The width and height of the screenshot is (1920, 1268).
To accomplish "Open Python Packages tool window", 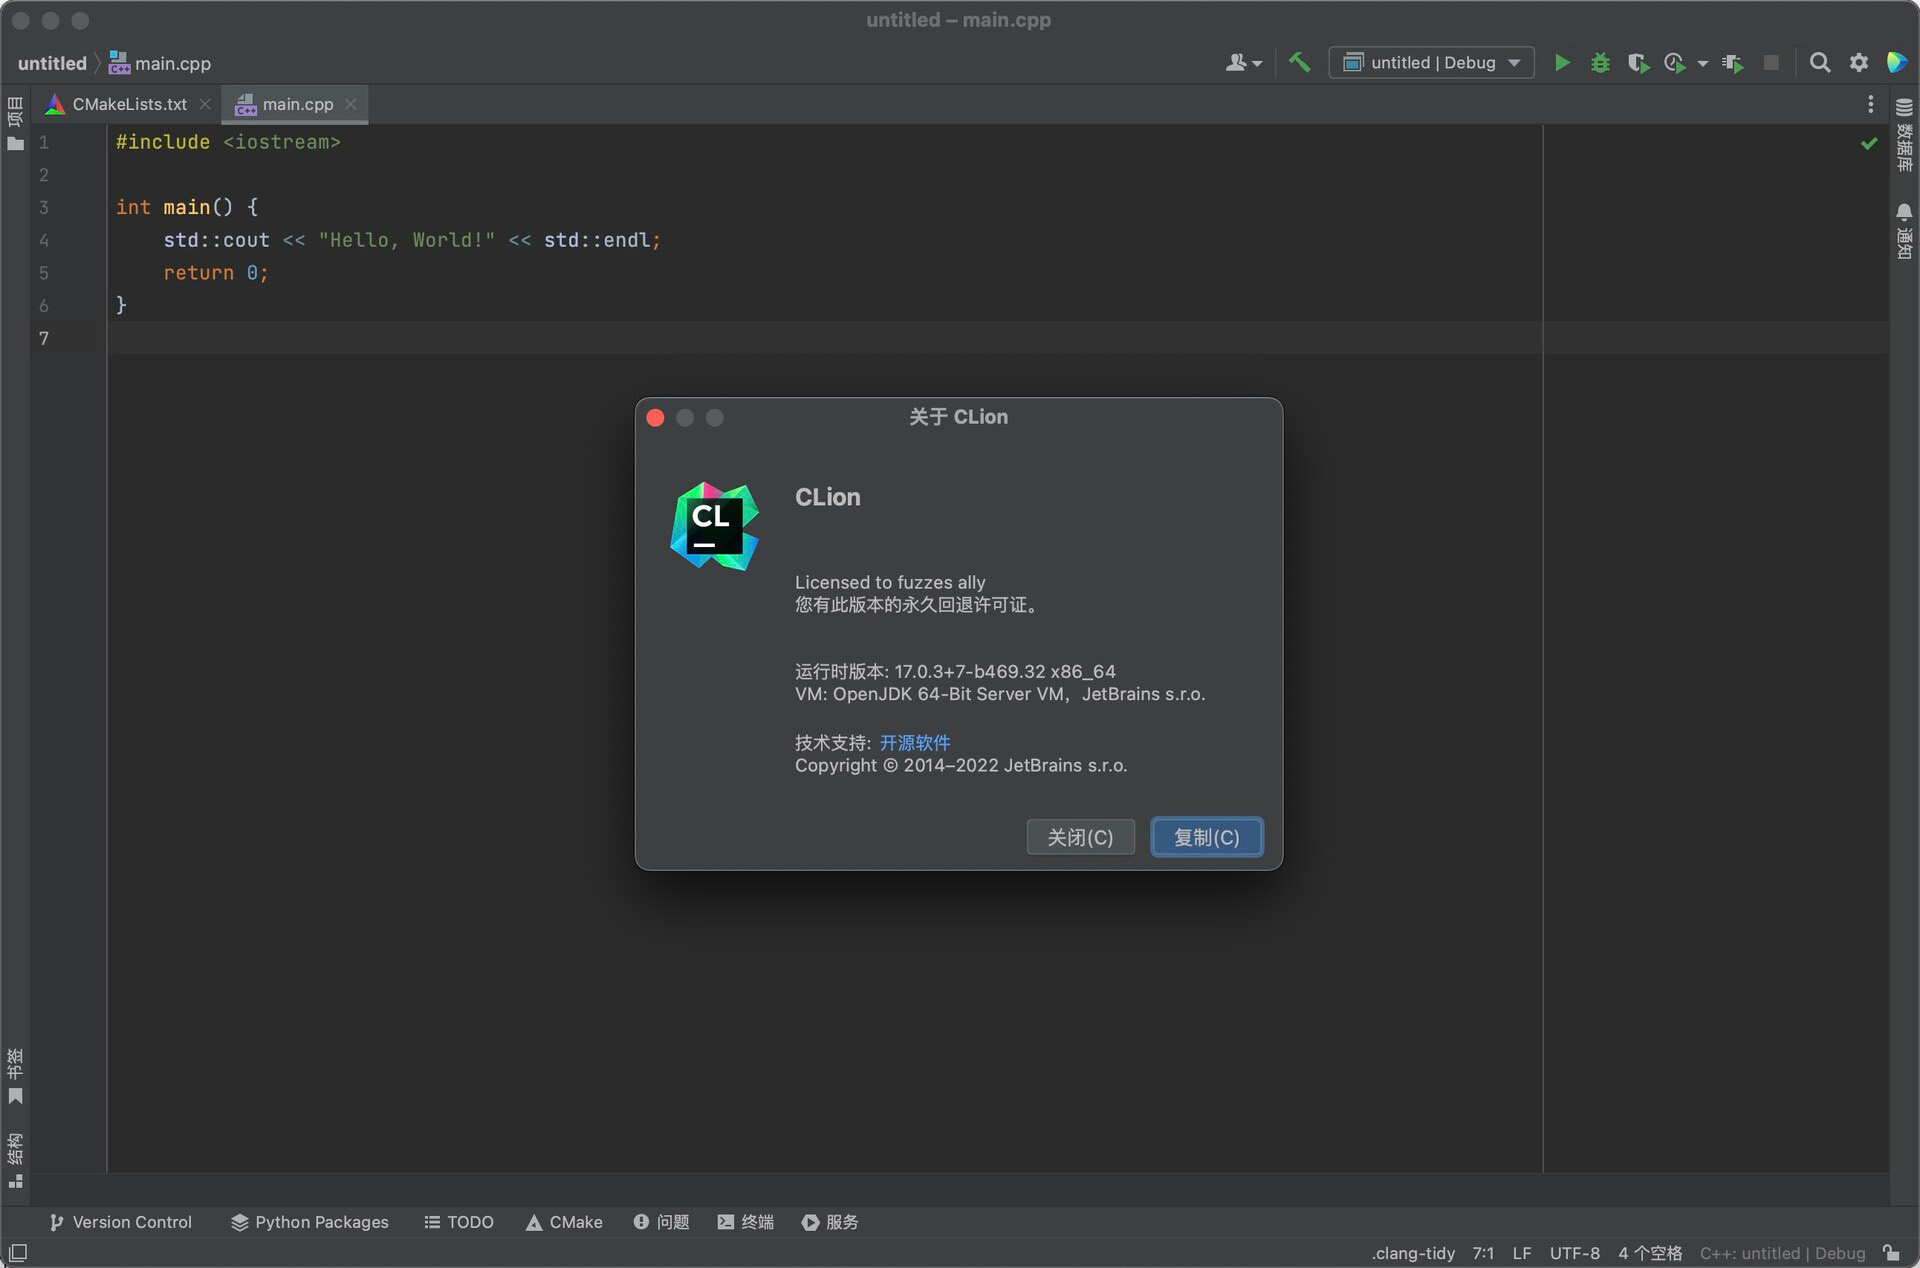I will [310, 1222].
